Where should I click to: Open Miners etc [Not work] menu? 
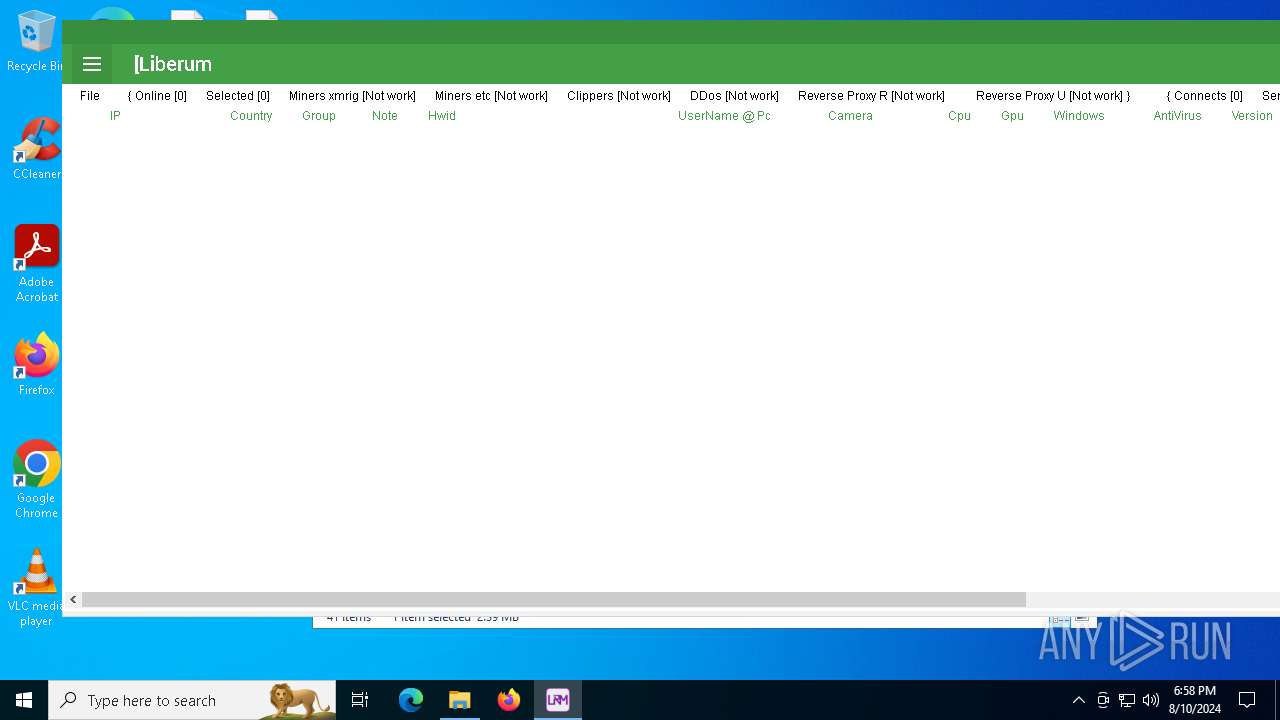(491, 96)
